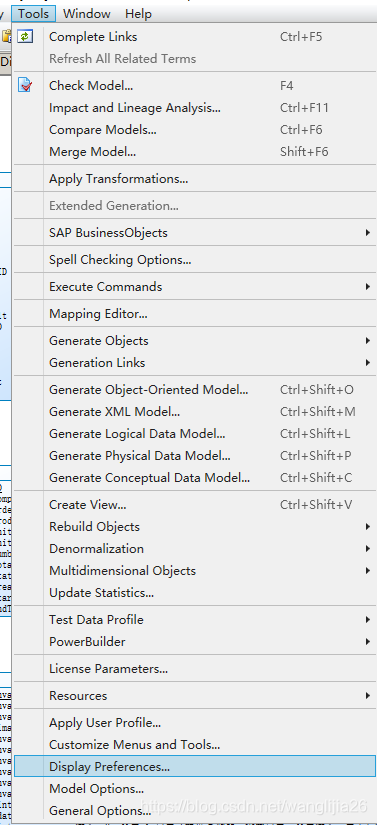Viewport: 377px width, 825px height.
Task: Expand the Denormalization submenu
Action: [195, 549]
